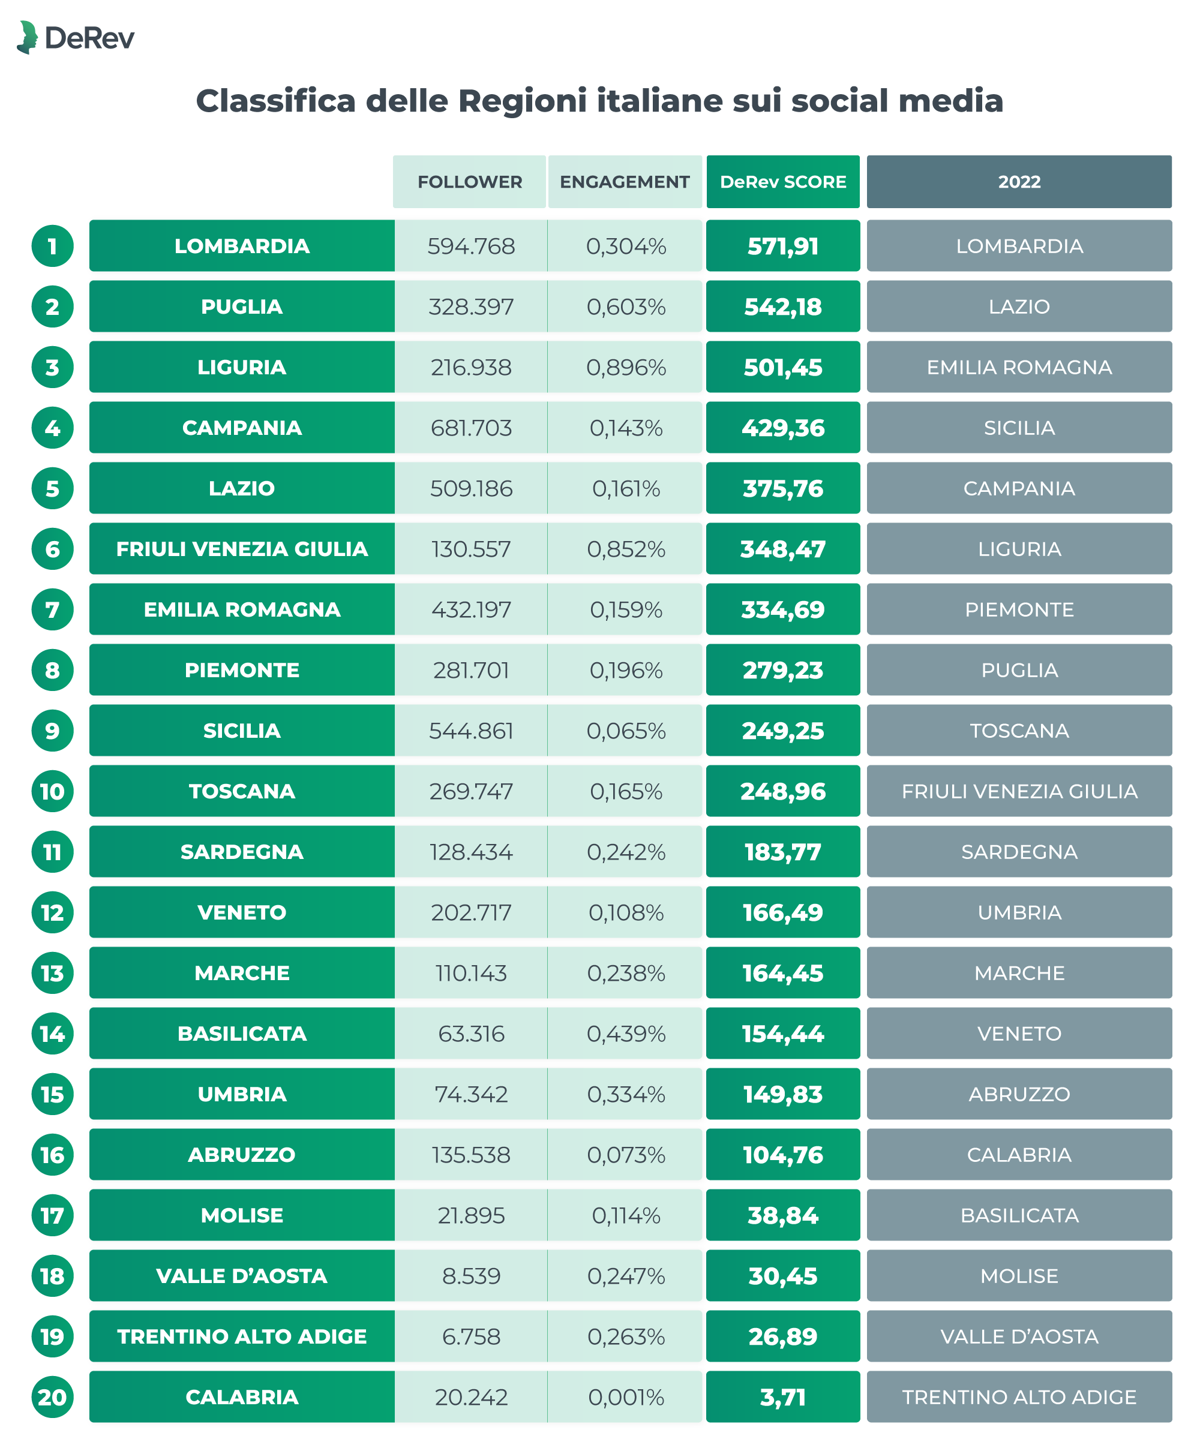This screenshot has height=1451, width=1200.
Task: Click TRENTINO ALTO ADIGE in 2022 column
Action: click(1019, 1397)
